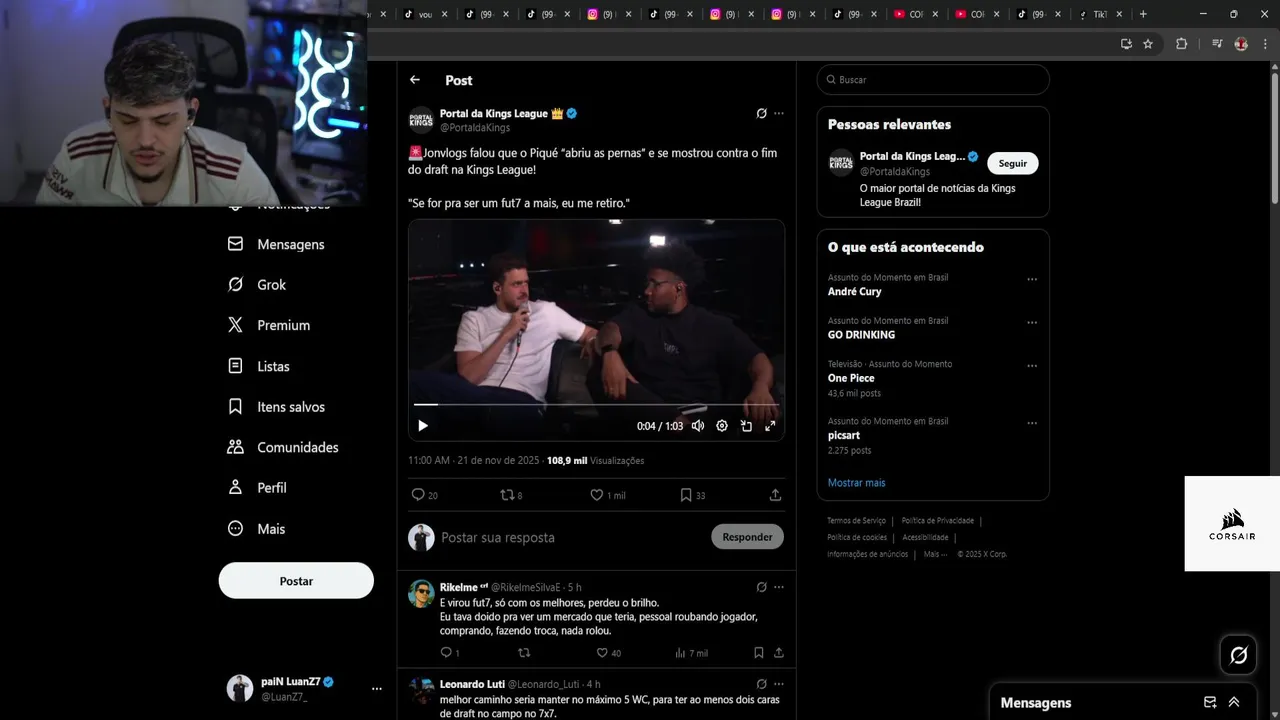The height and width of the screenshot is (720, 1280).
Task: Share the main post
Action: [x=775, y=495]
